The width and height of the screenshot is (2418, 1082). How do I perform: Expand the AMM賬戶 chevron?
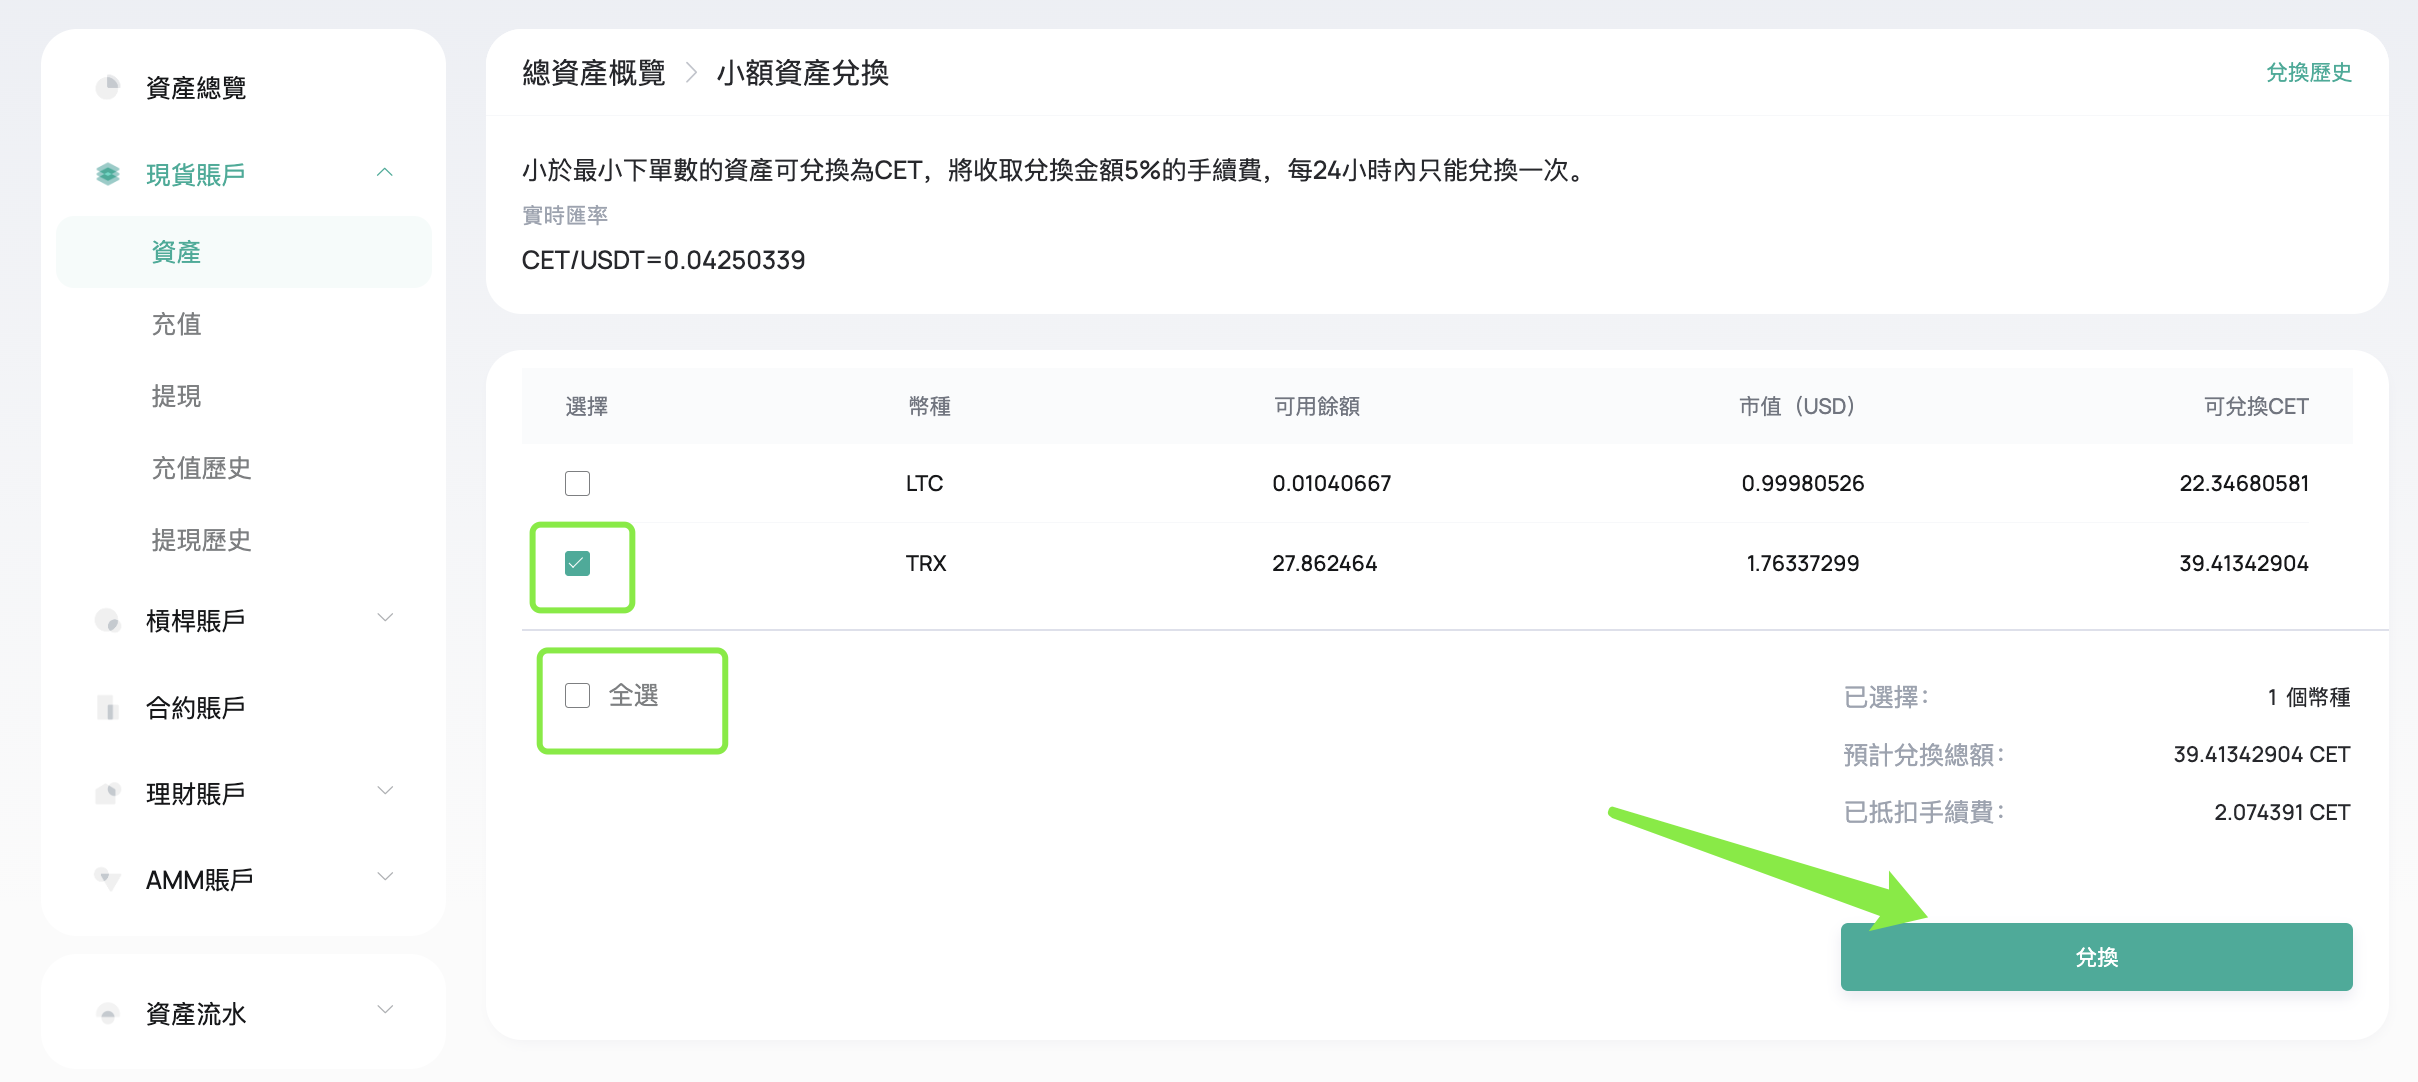click(385, 877)
